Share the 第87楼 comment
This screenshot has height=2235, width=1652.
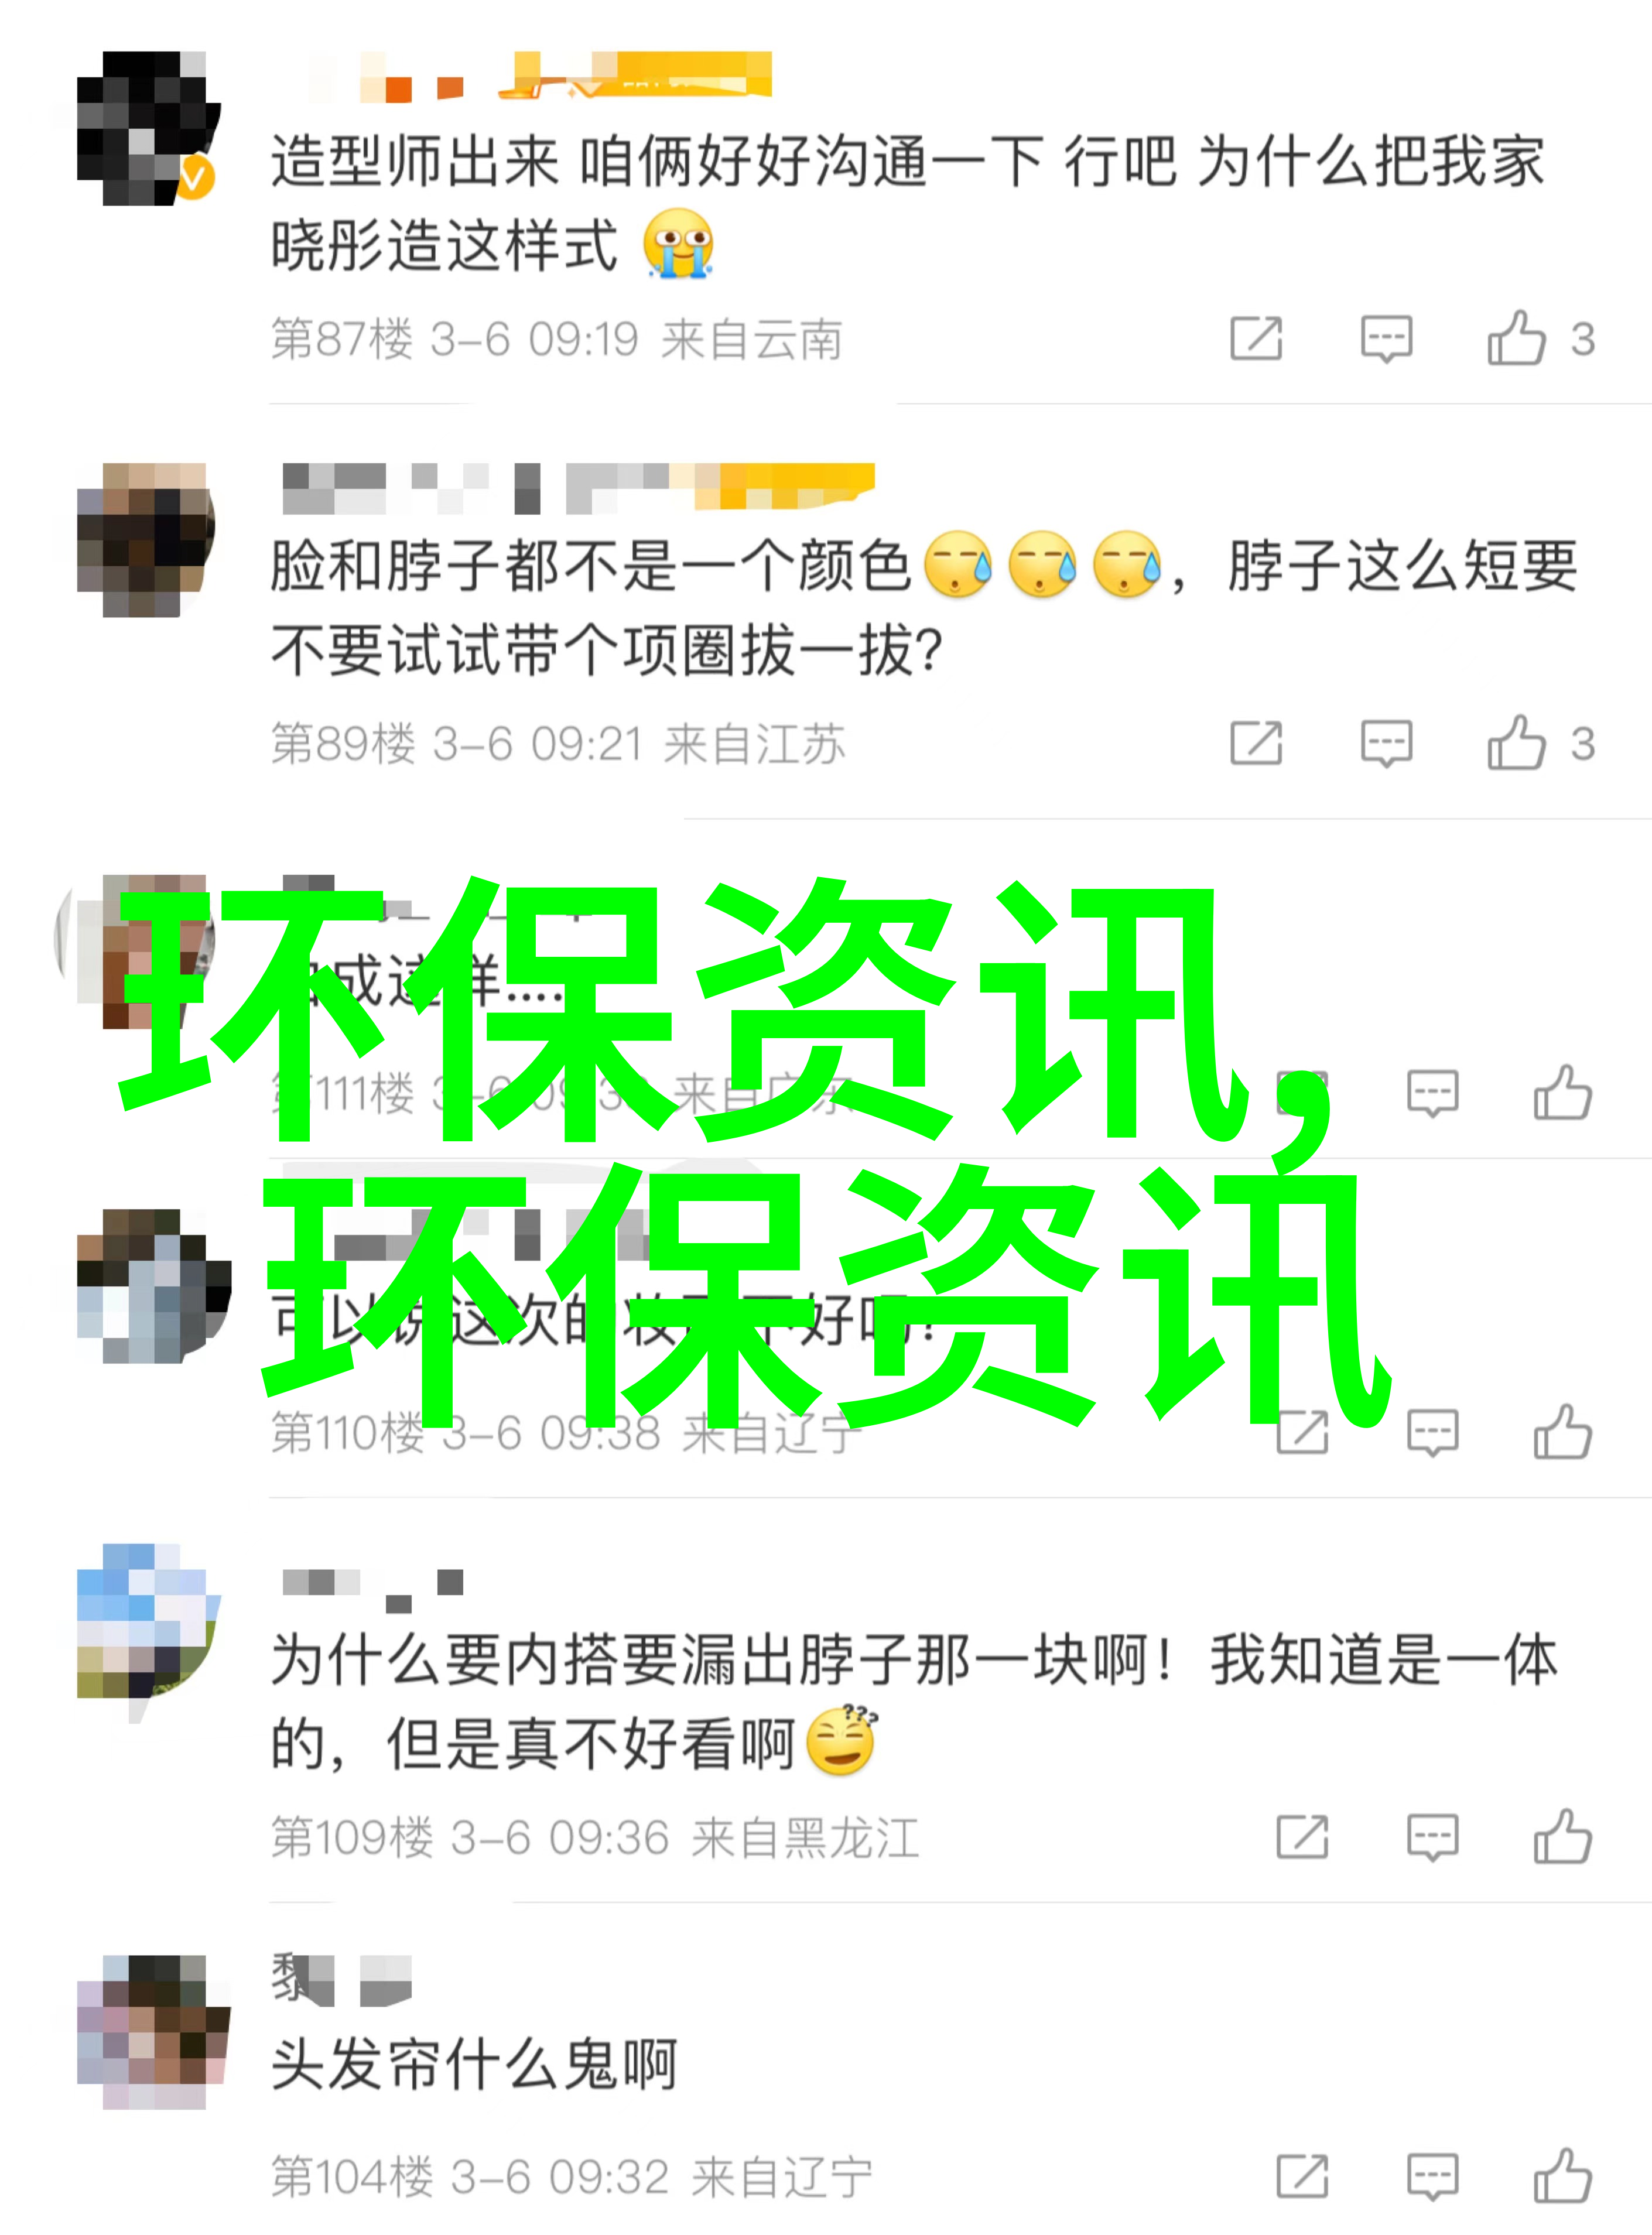[1256, 338]
